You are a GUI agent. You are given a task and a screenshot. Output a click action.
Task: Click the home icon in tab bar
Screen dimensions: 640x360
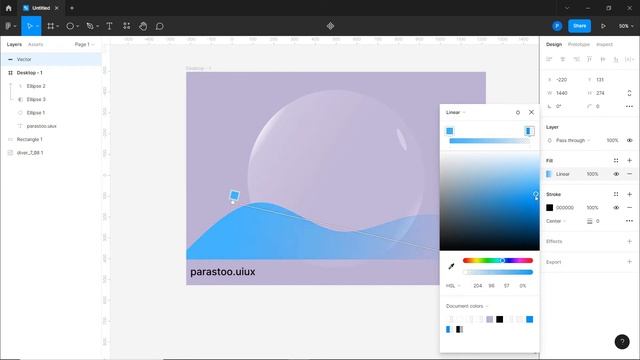pos(9,8)
